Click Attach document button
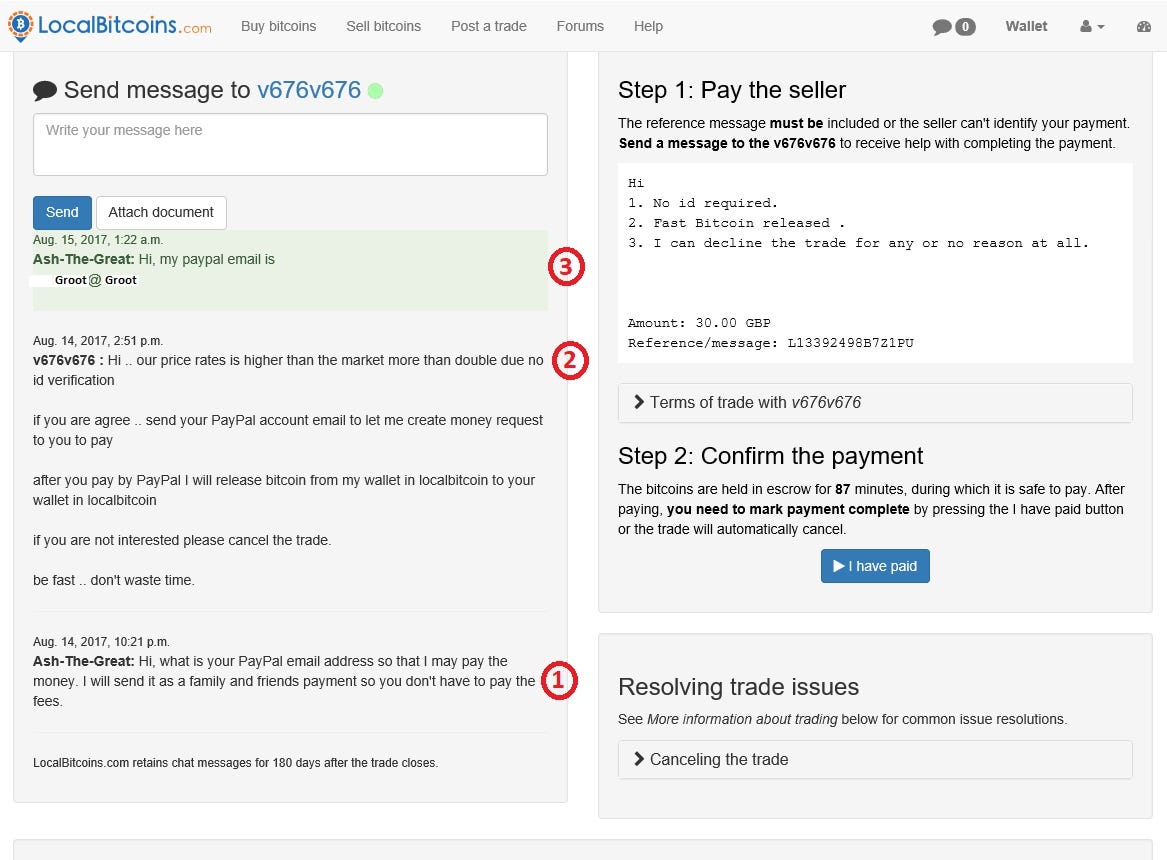The height and width of the screenshot is (860, 1167). coord(161,212)
